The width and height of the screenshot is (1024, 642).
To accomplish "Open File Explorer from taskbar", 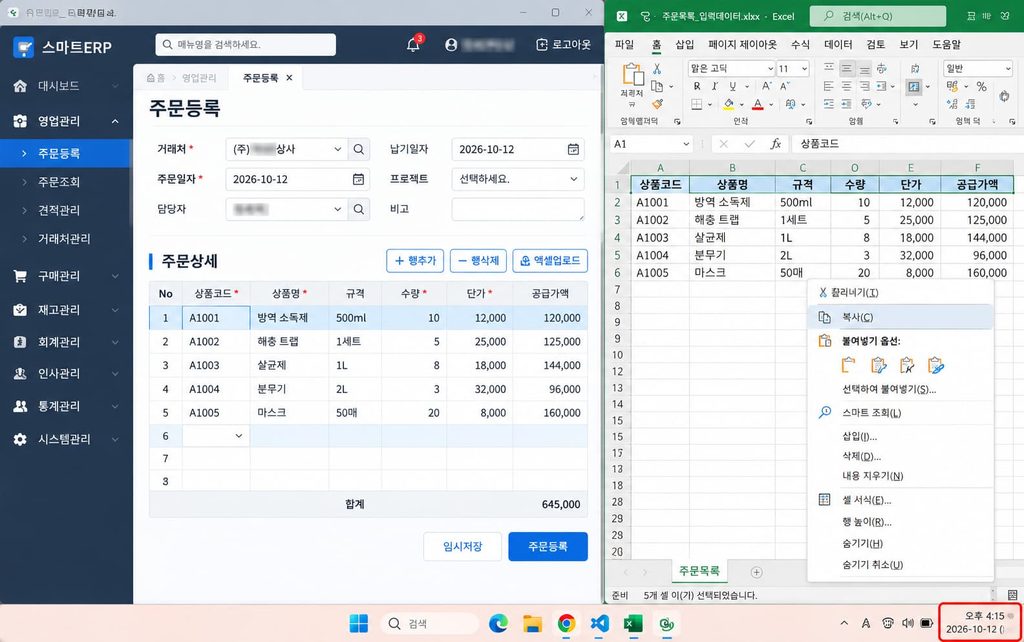I will [532, 624].
